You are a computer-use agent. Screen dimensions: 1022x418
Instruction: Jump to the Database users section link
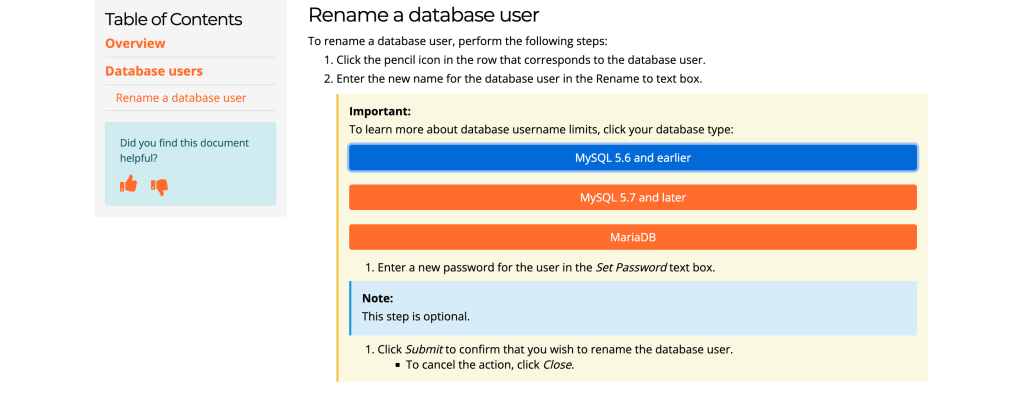[154, 71]
